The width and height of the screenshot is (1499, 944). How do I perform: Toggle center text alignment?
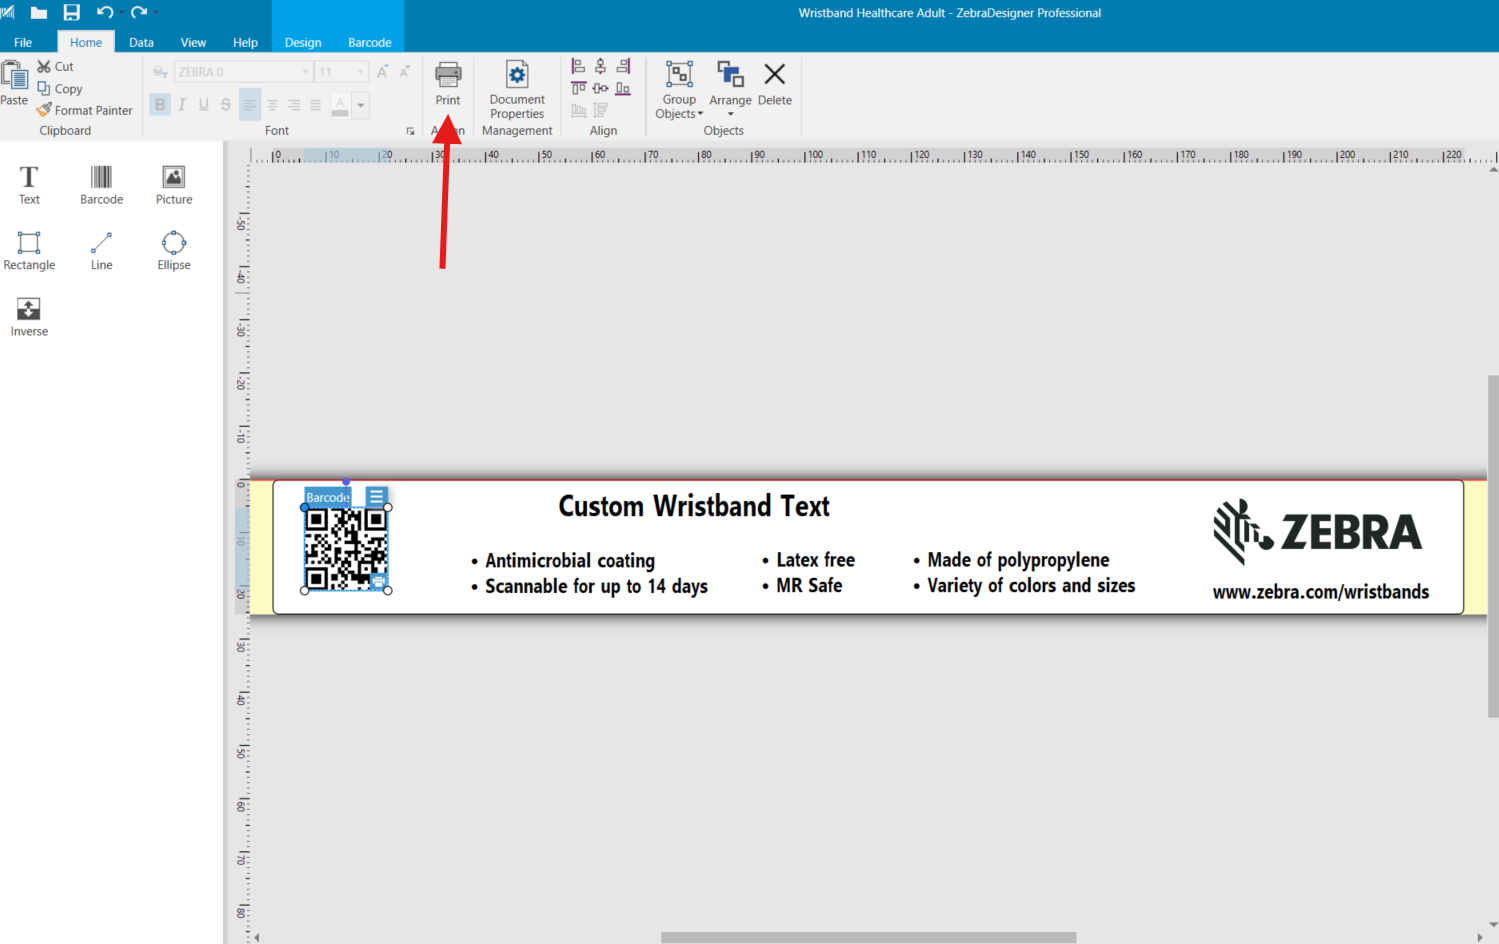pos(272,104)
